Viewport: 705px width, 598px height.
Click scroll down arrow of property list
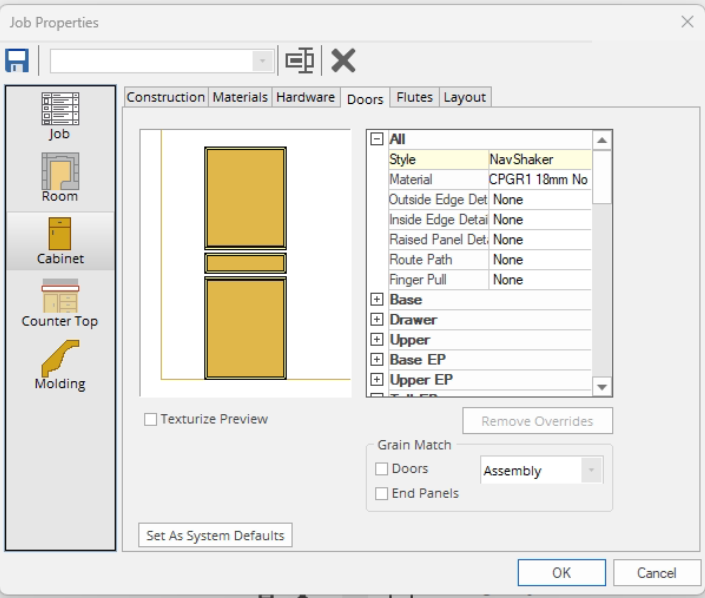tap(602, 386)
